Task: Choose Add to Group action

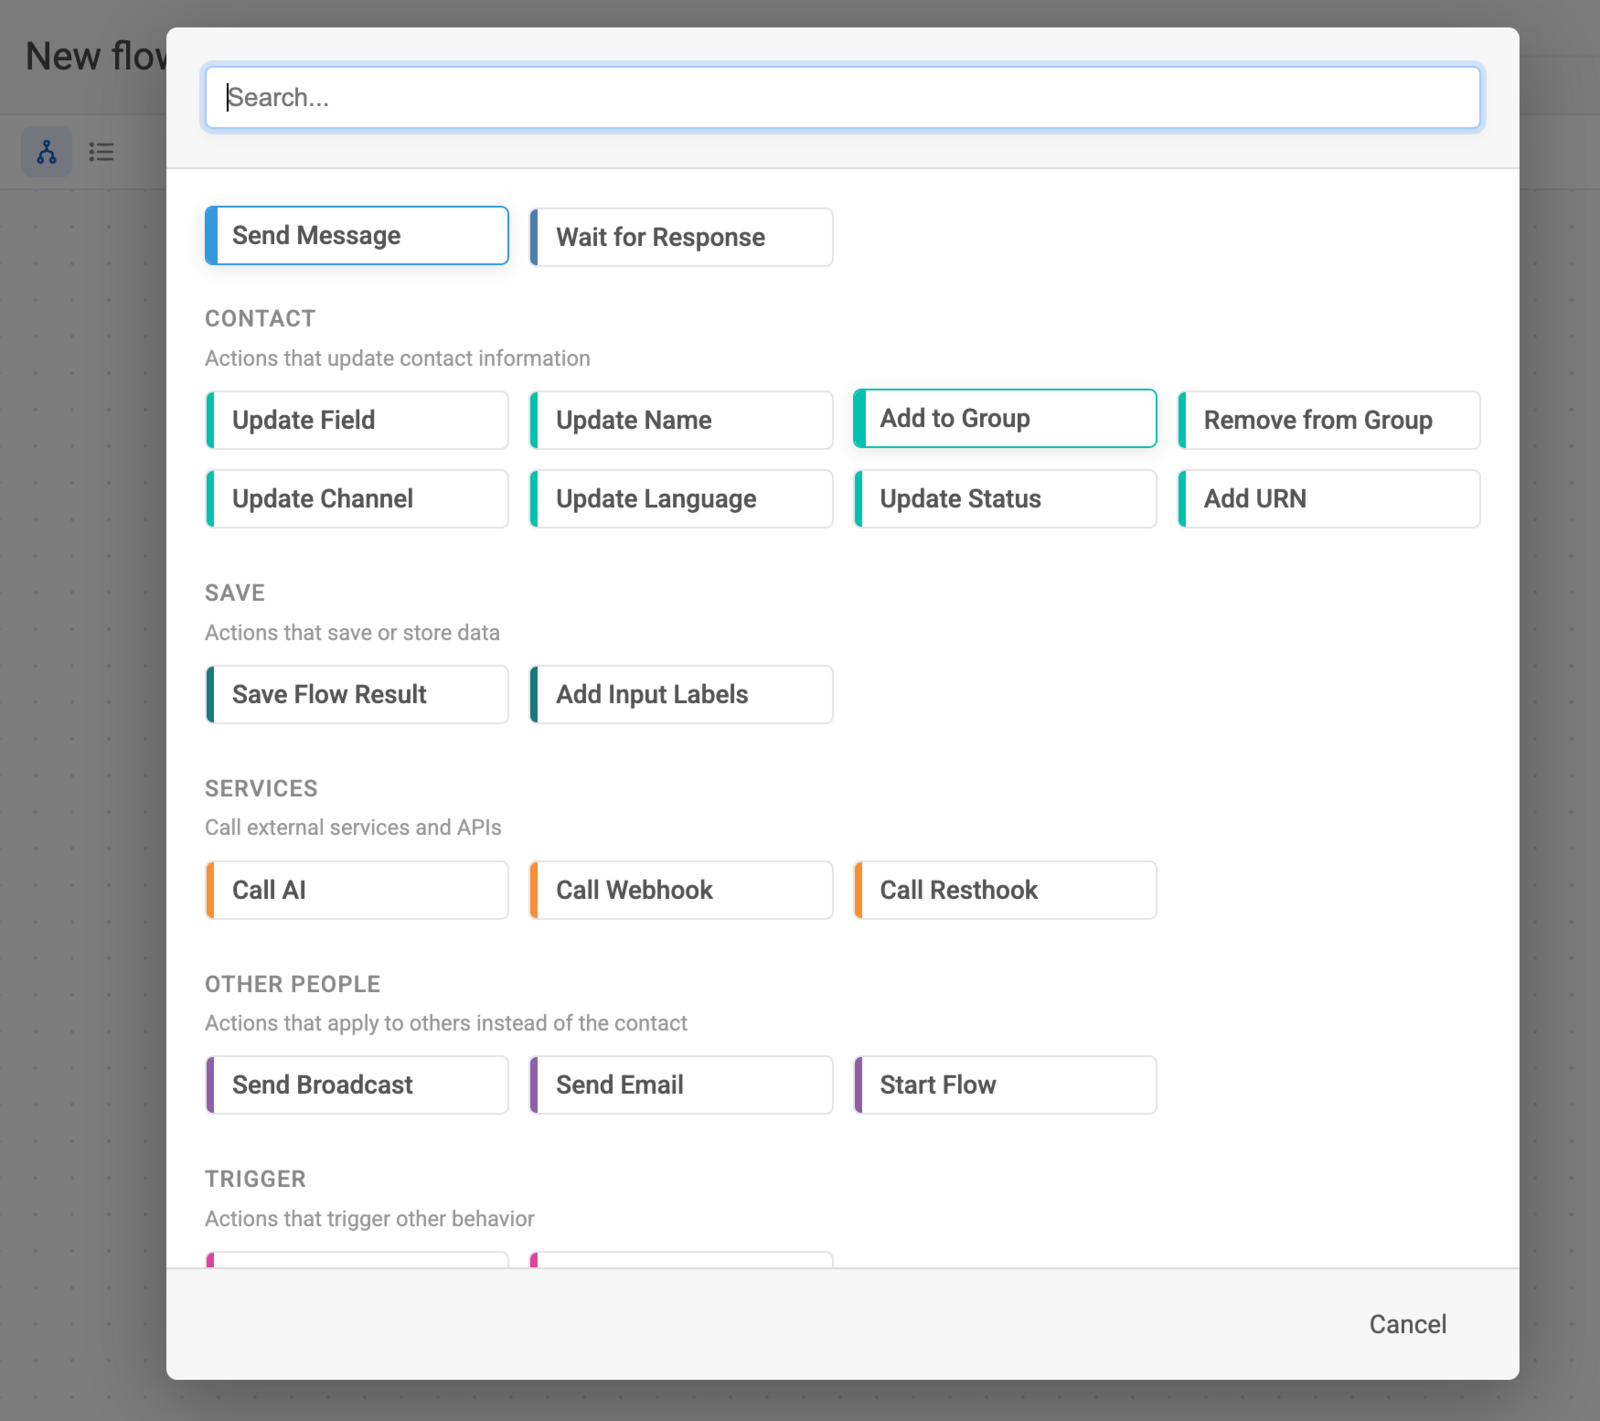Action: tap(1005, 418)
